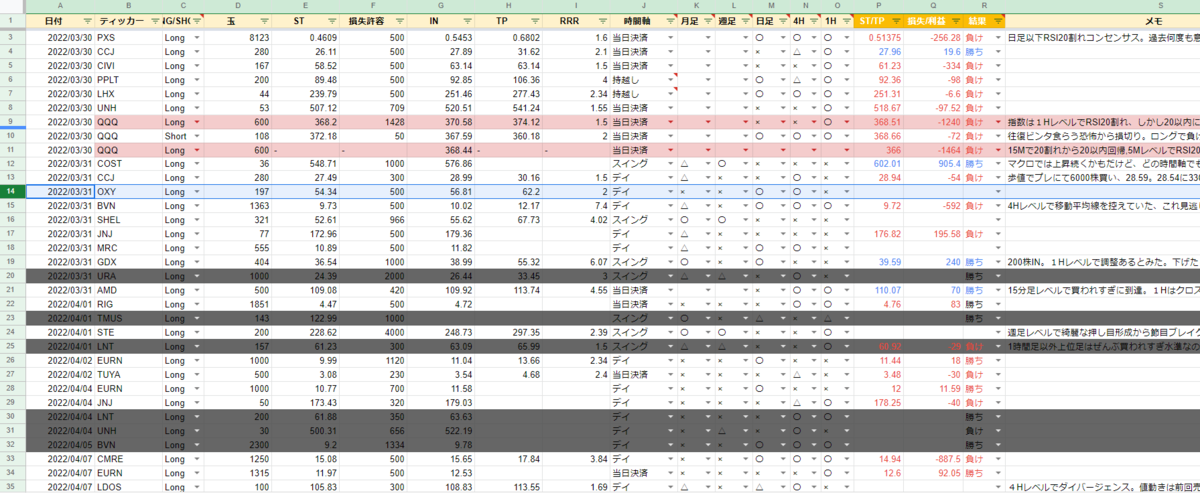Open the filter icon on the 週足 header
Image resolution: width=1200 pixels, height=493 pixels.
click(x=745, y=21)
